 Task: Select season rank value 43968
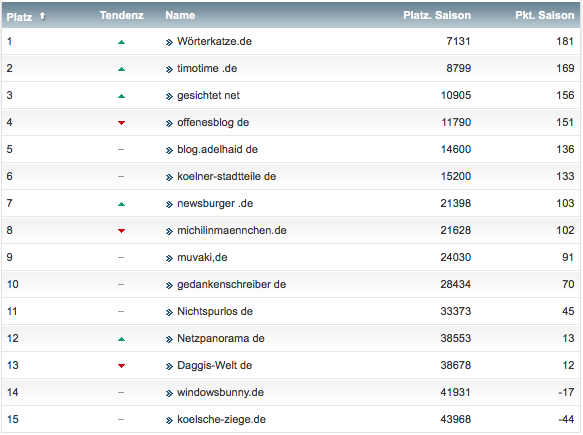[x=456, y=419]
